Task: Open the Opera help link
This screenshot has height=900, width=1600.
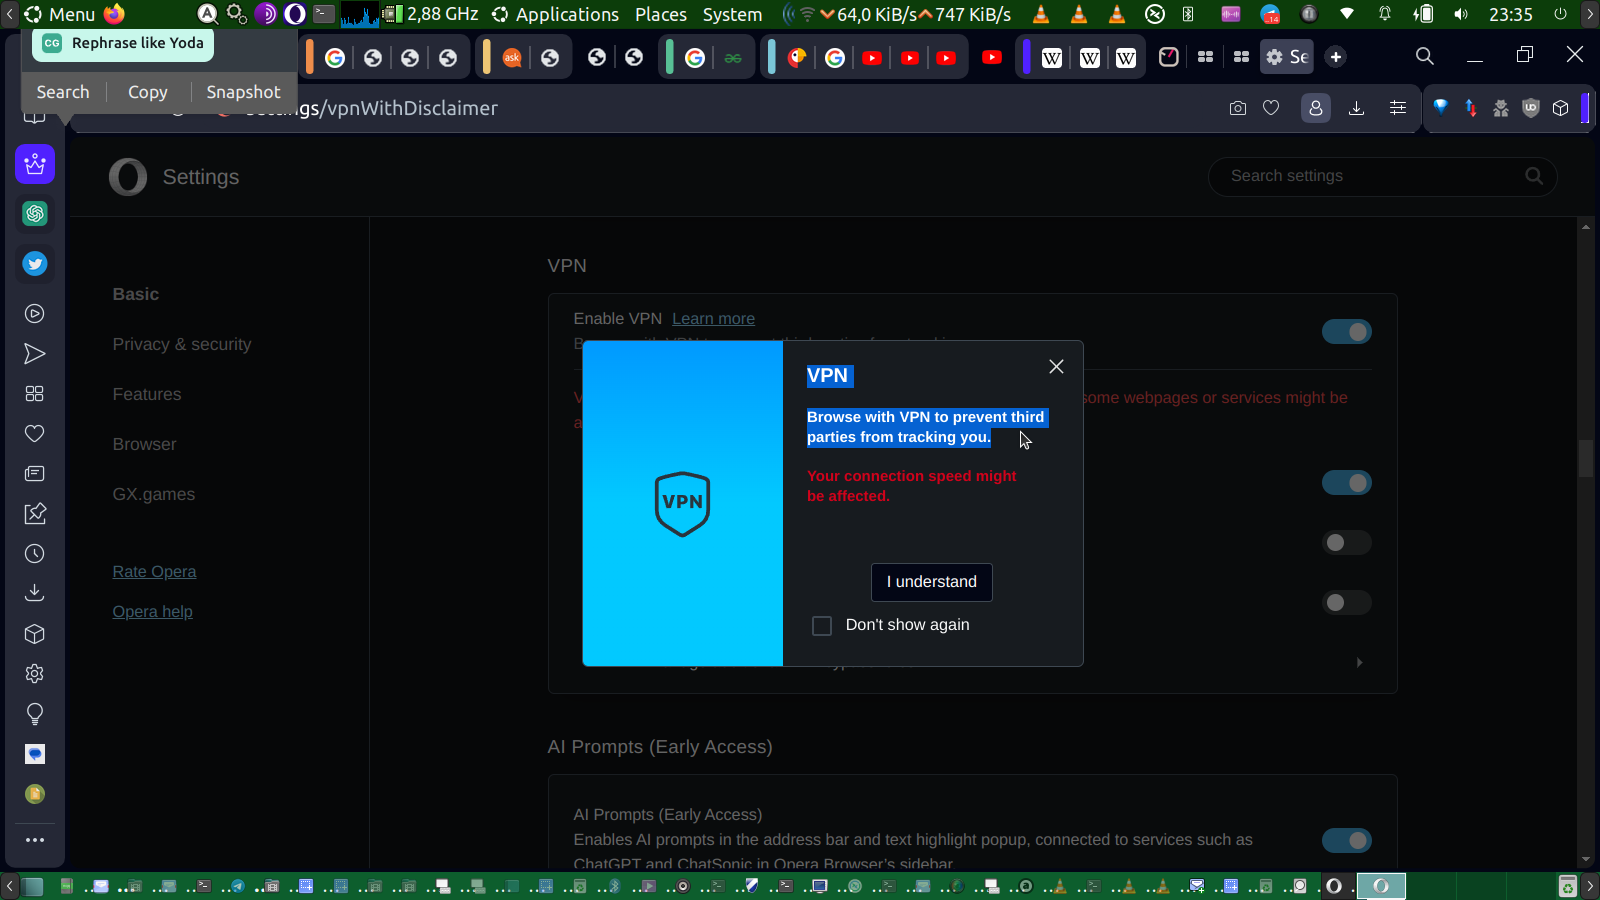Action: 152,612
